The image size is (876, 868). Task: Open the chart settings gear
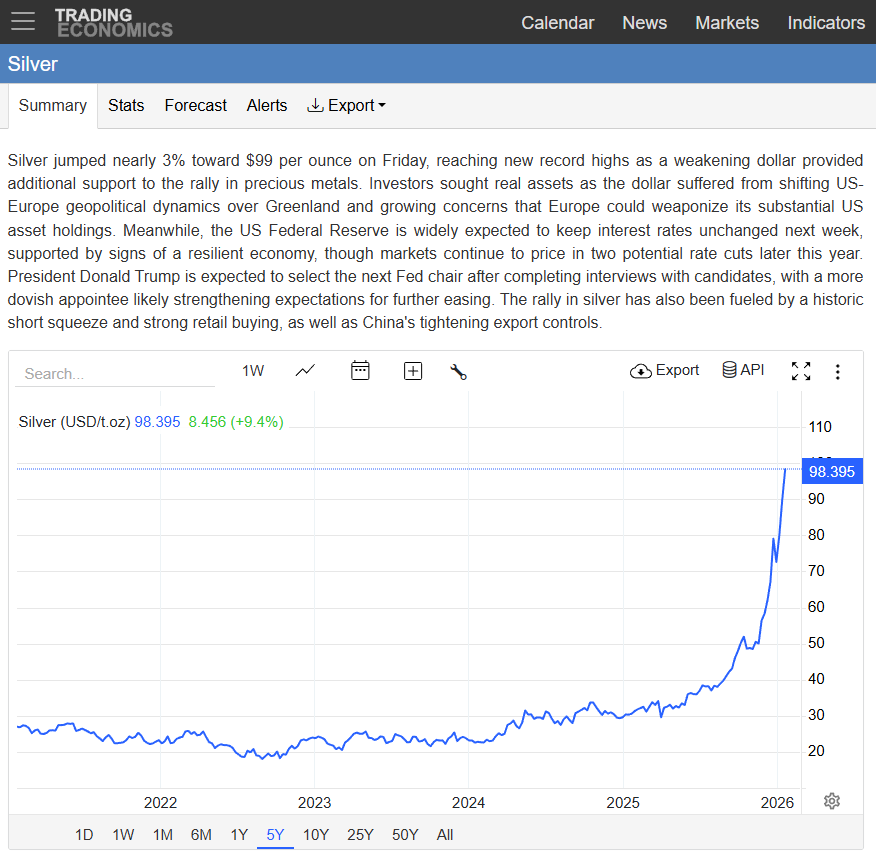pos(832,801)
